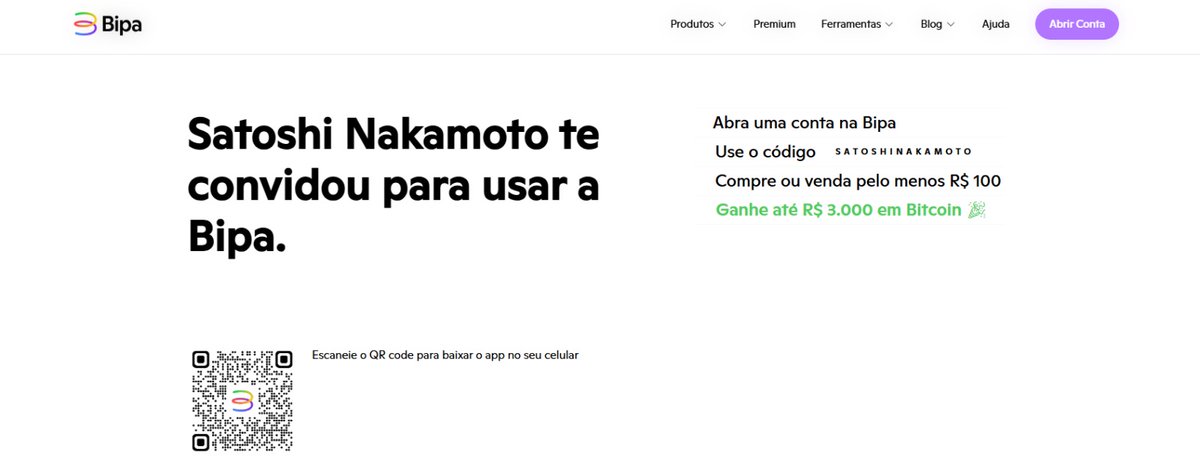The image size is (1200, 473).
Task: Click the 'Abra uma conta na Bipa' step
Action: pyautogui.click(x=804, y=123)
